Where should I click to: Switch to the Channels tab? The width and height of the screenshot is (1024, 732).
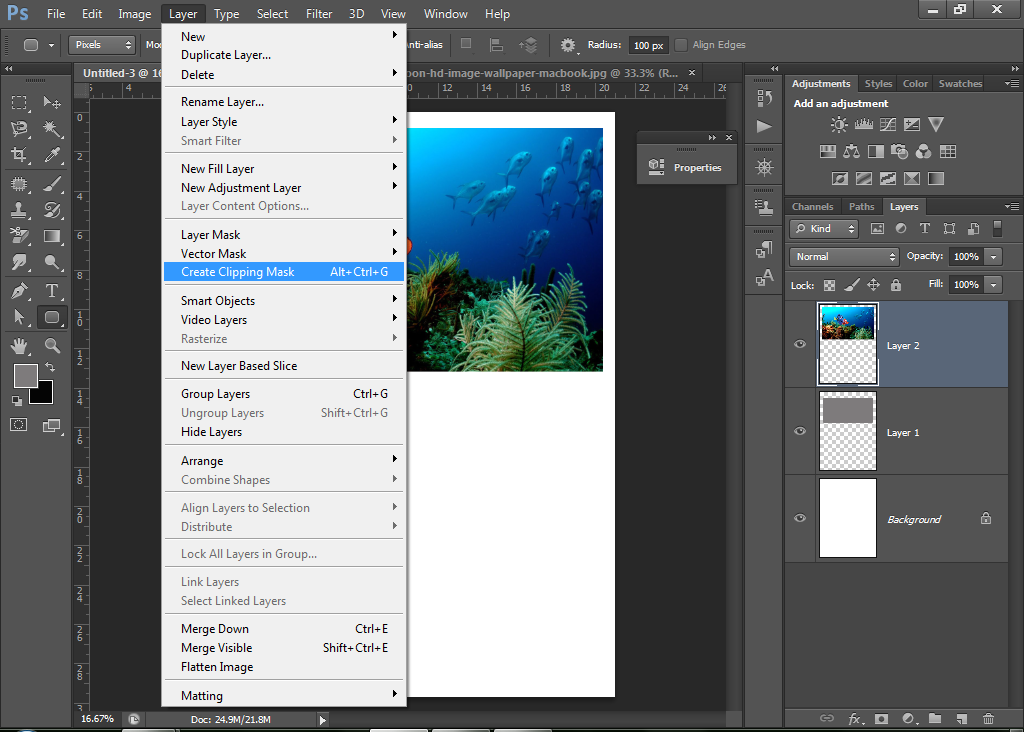pyautogui.click(x=812, y=206)
